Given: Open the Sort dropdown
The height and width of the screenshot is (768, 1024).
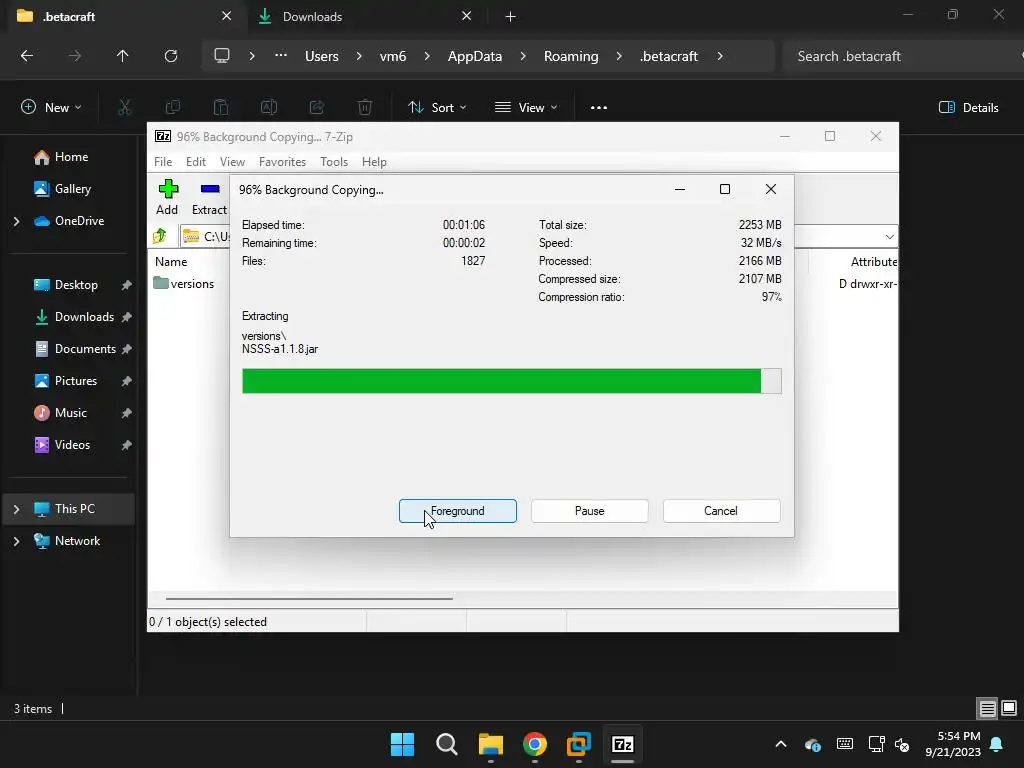Looking at the screenshot, I should click(x=437, y=108).
